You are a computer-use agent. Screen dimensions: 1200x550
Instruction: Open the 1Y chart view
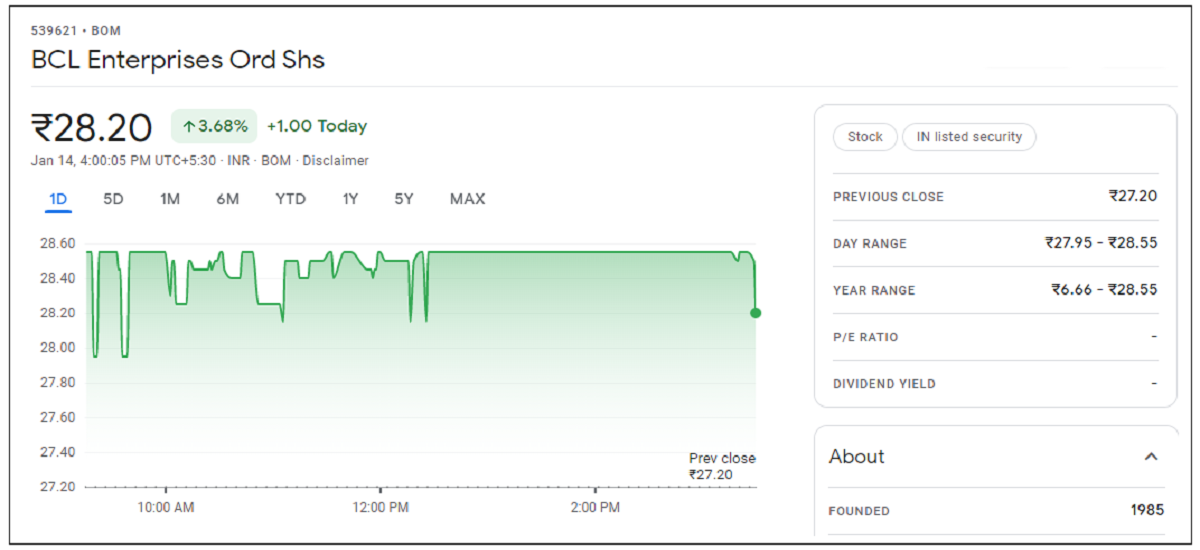(x=350, y=199)
